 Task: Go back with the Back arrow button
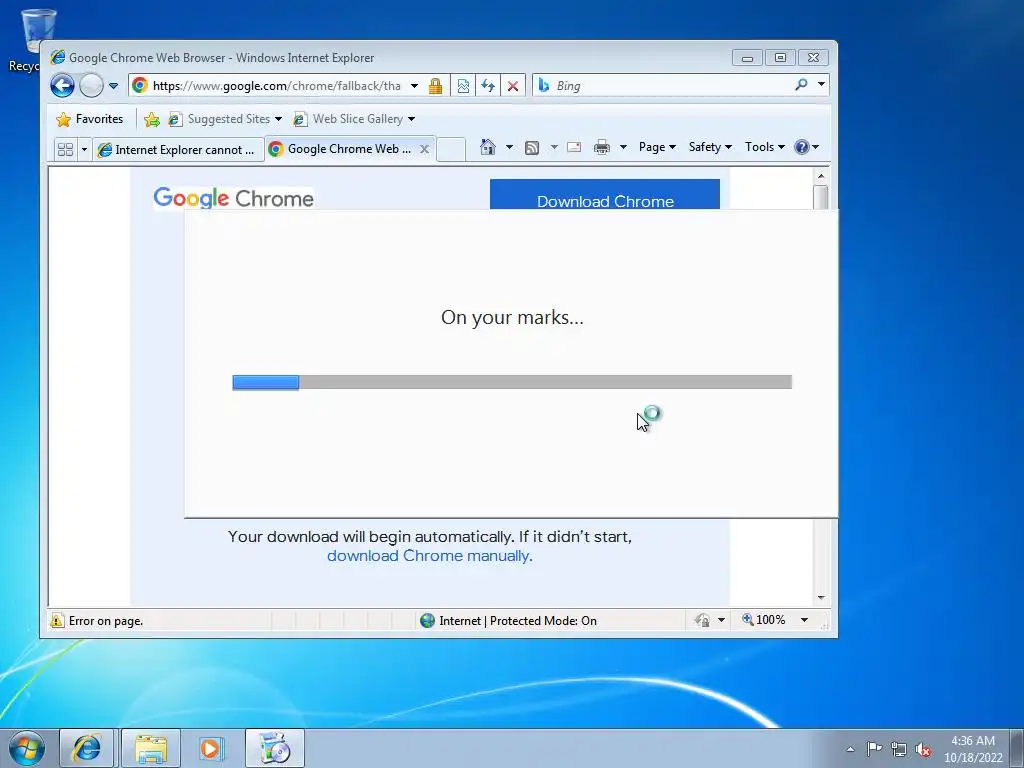coord(62,86)
